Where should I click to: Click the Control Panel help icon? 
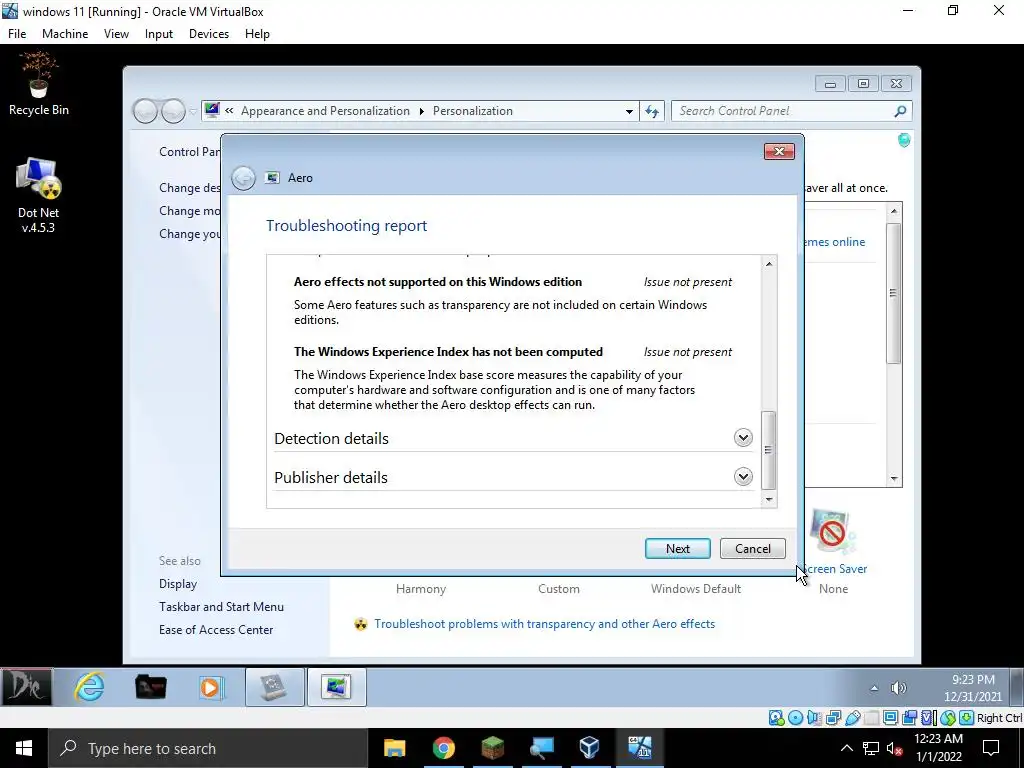click(904, 140)
